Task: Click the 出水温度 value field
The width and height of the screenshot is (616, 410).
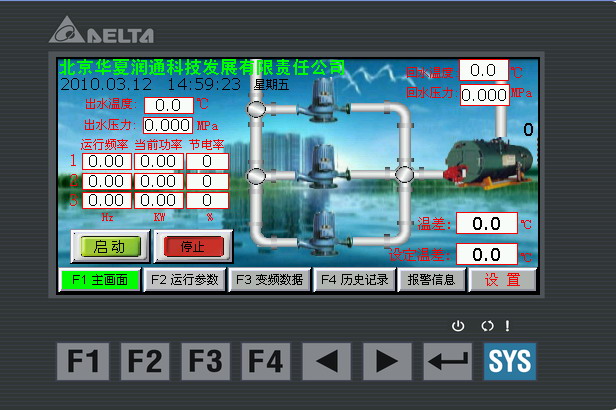Action: [x=168, y=104]
